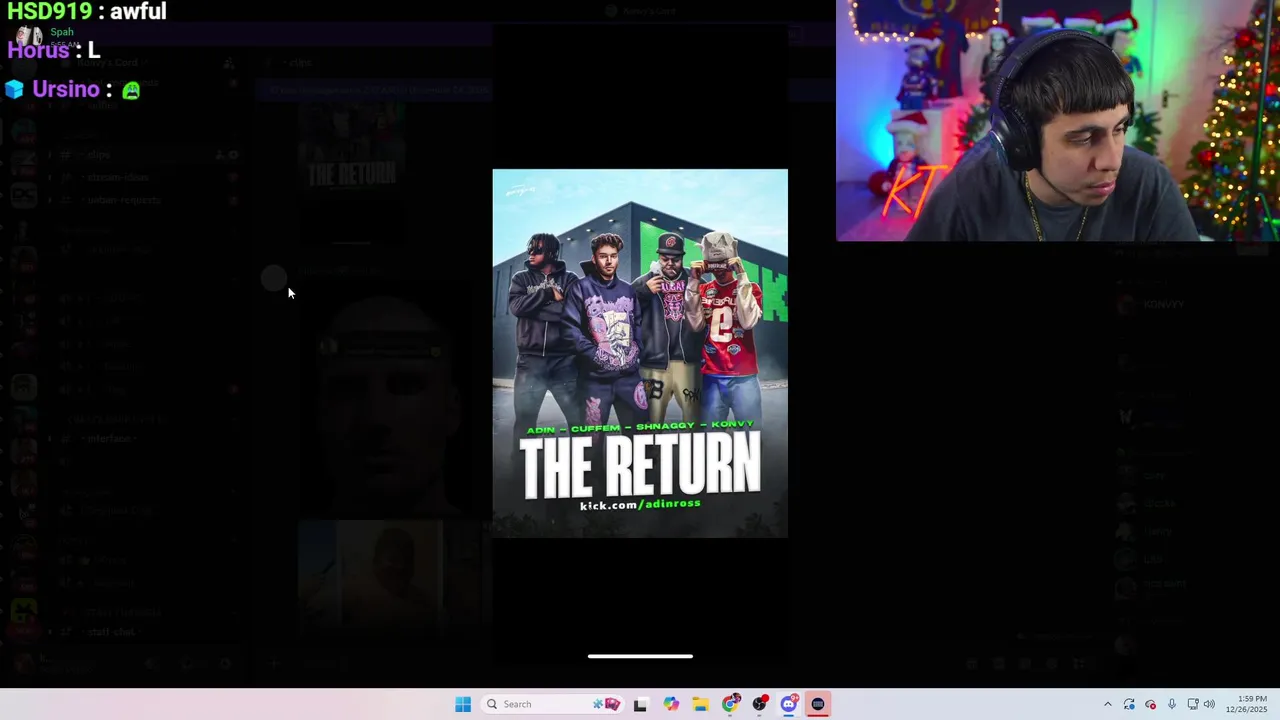Click the red-badged security tray icon
The width and height of the screenshot is (1280, 720).
click(x=1150, y=704)
